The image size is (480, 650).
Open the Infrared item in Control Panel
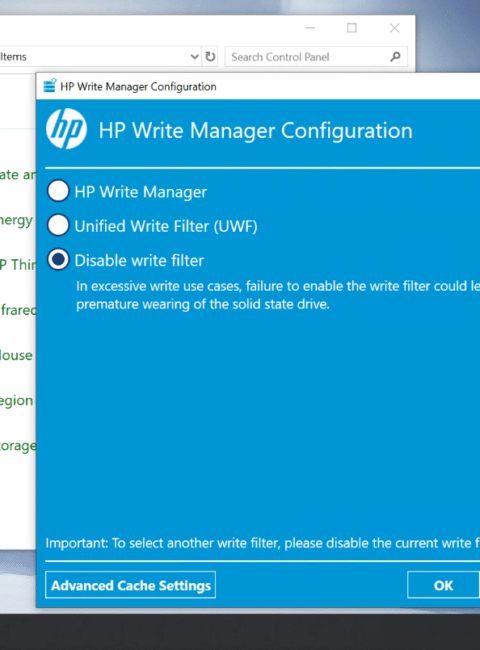tap(18, 310)
